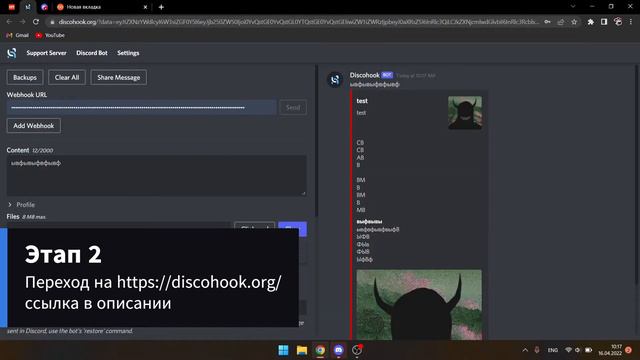The width and height of the screenshot is (640, 360).
Task: Open the Chrome extensions puzzle icon
Action: (x=591, y=22)
